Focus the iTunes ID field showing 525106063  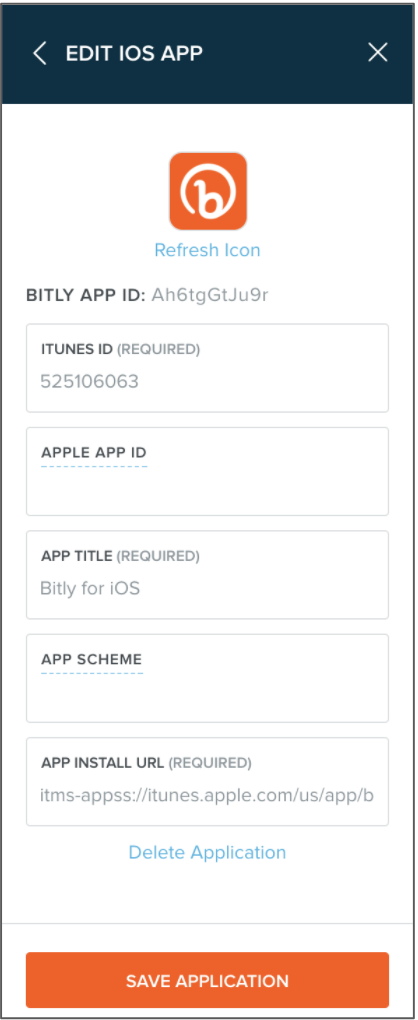click(207, 368)
